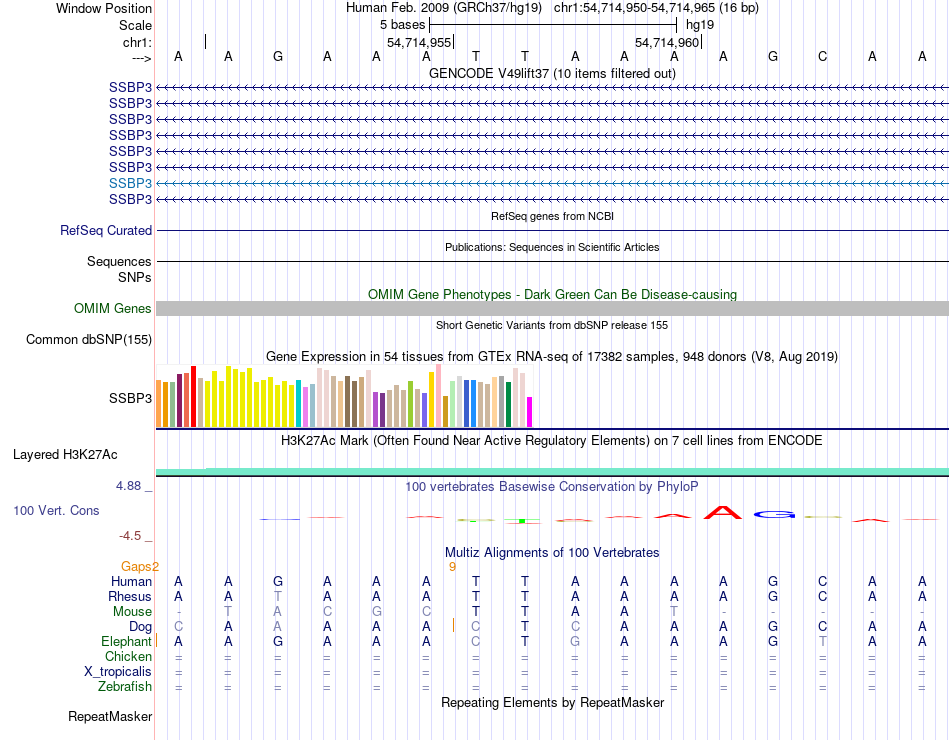
Task: Click the OMIM Gene Phenotypes green title
Action: click(552, 295)
